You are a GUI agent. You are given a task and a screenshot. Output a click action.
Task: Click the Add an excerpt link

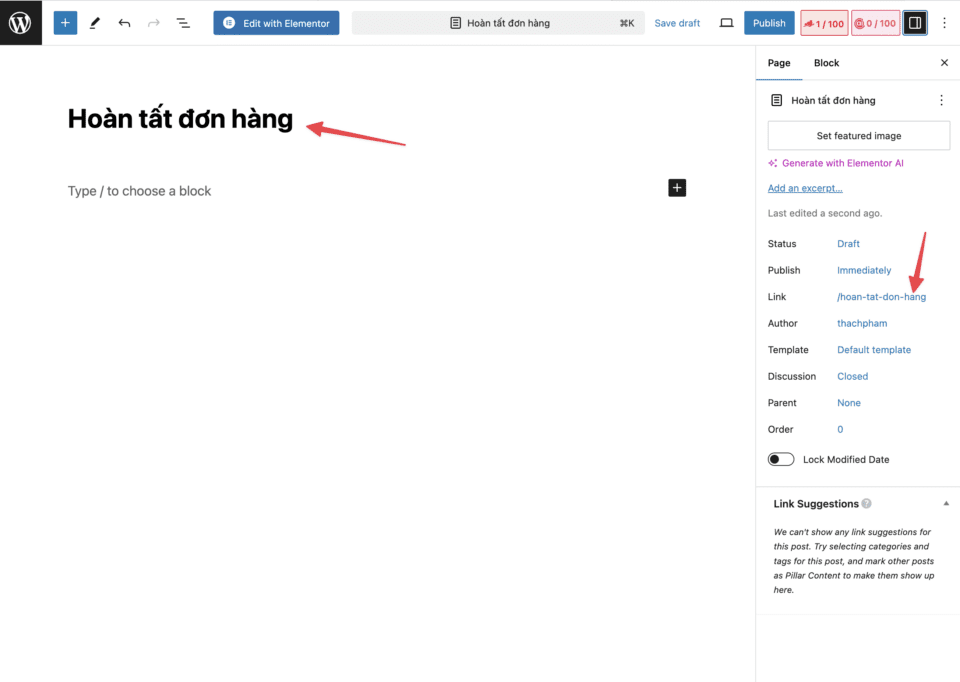click(x=804, y=188)
